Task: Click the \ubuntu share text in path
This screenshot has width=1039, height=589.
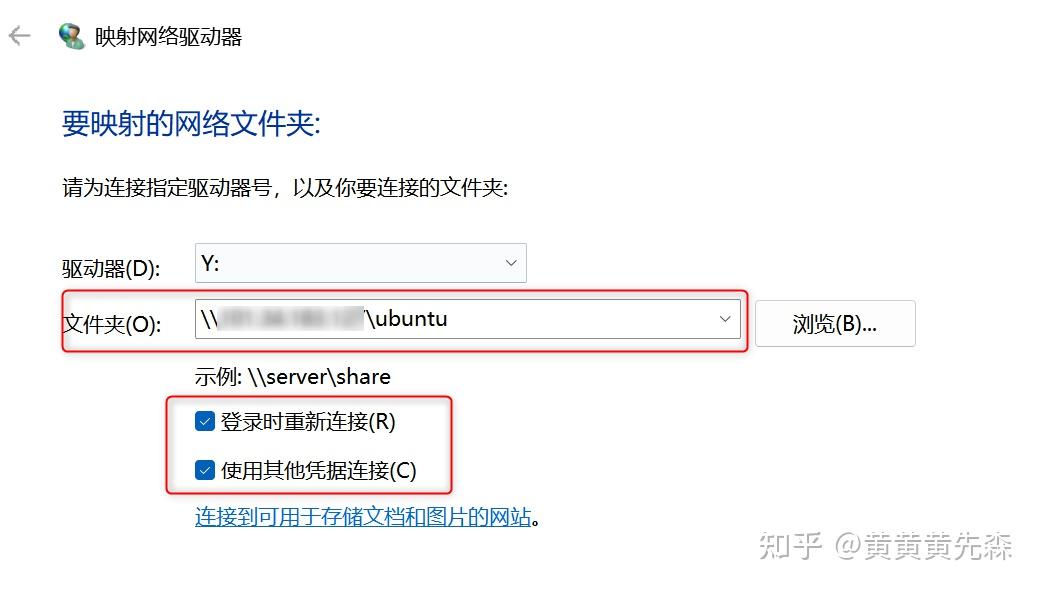Action: [406, 319]
